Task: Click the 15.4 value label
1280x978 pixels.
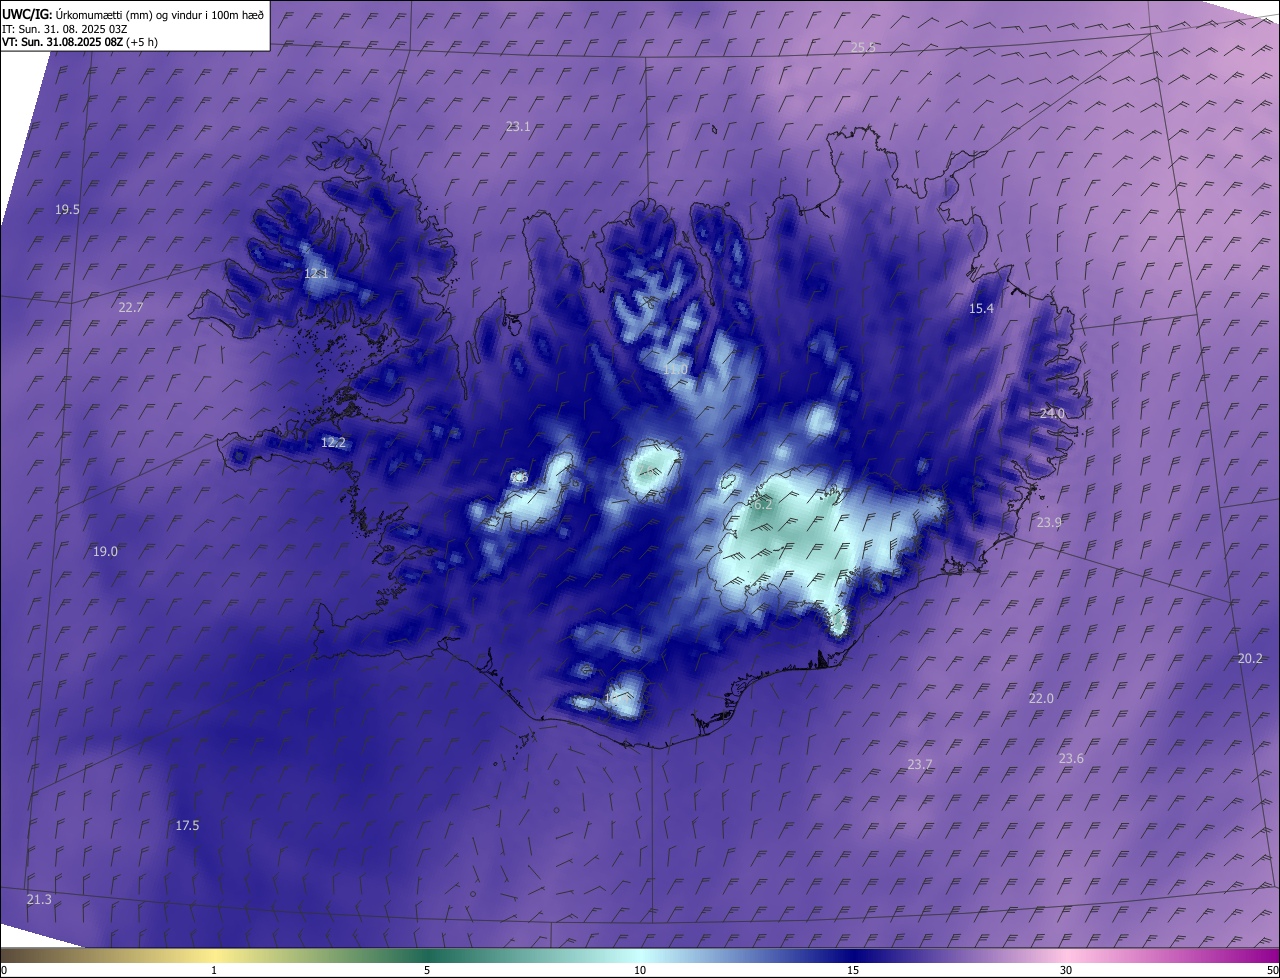Action: pyautogui.click(x=982, y=308)
